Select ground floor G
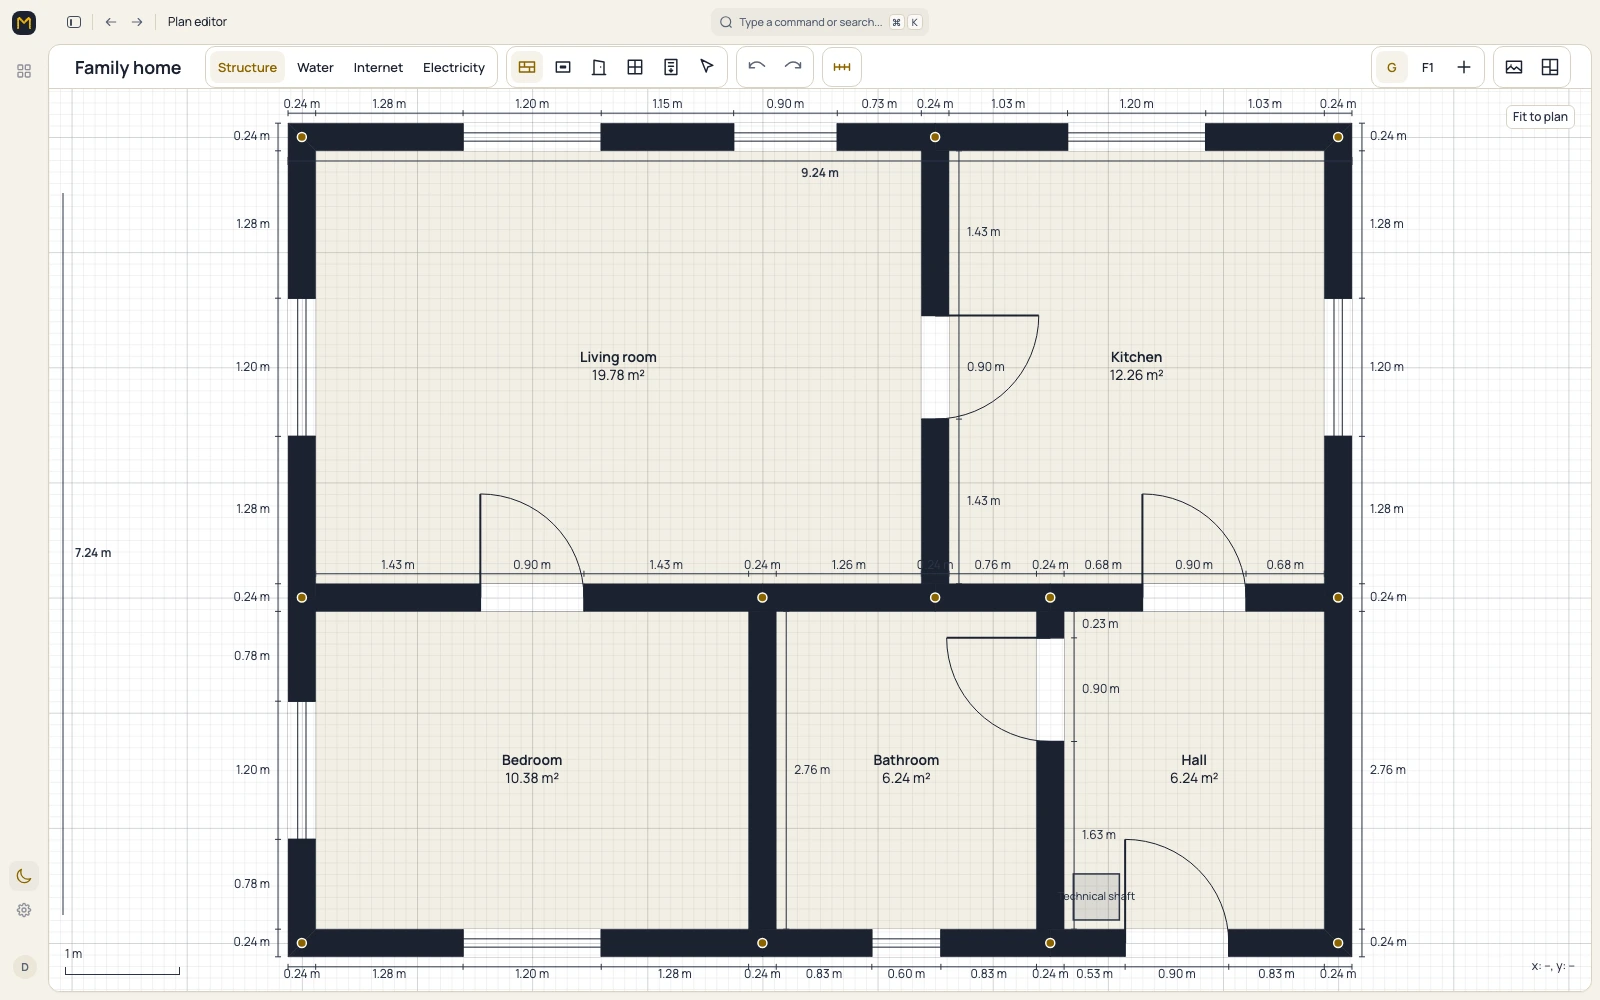The height and width of the screenshot is (1000, 1600). click(1392, 67)
